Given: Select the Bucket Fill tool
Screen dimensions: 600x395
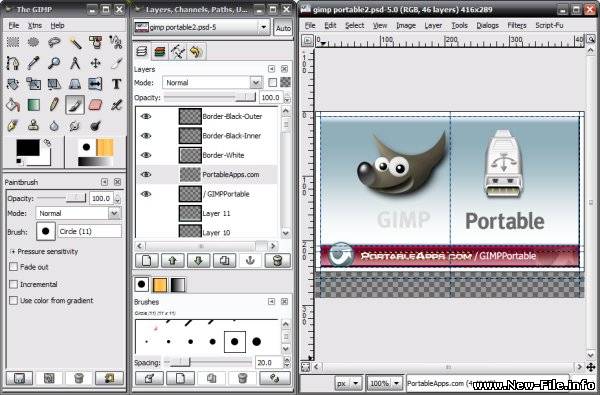Looking at the screenshot, I should [13, 104].
